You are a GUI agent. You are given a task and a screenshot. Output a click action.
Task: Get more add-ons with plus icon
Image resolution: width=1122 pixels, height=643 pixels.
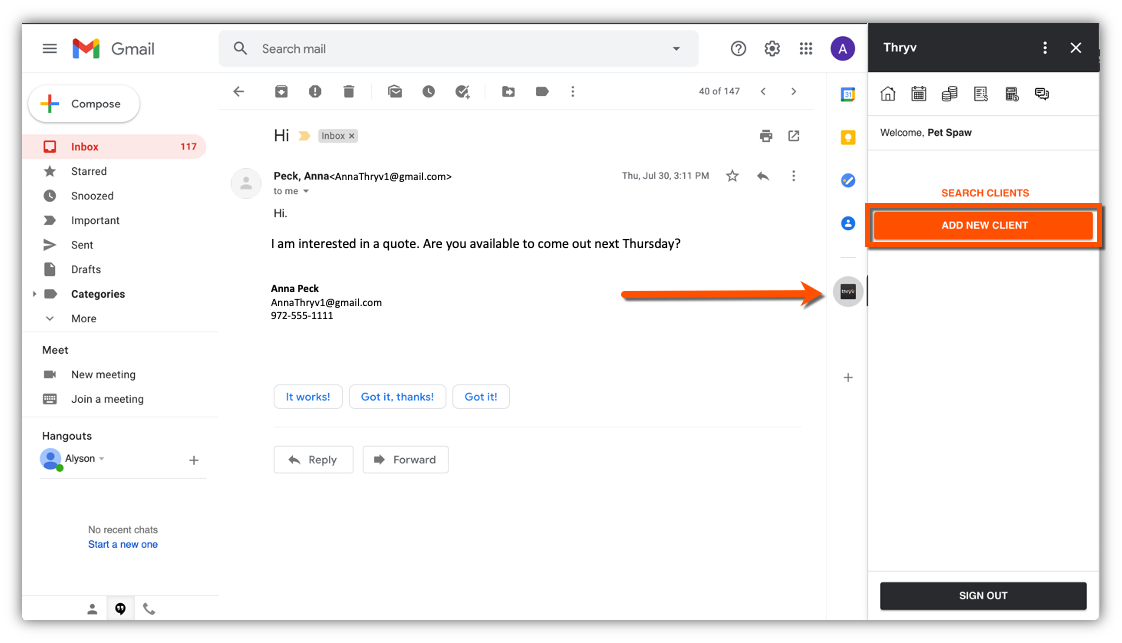(848, 378)
